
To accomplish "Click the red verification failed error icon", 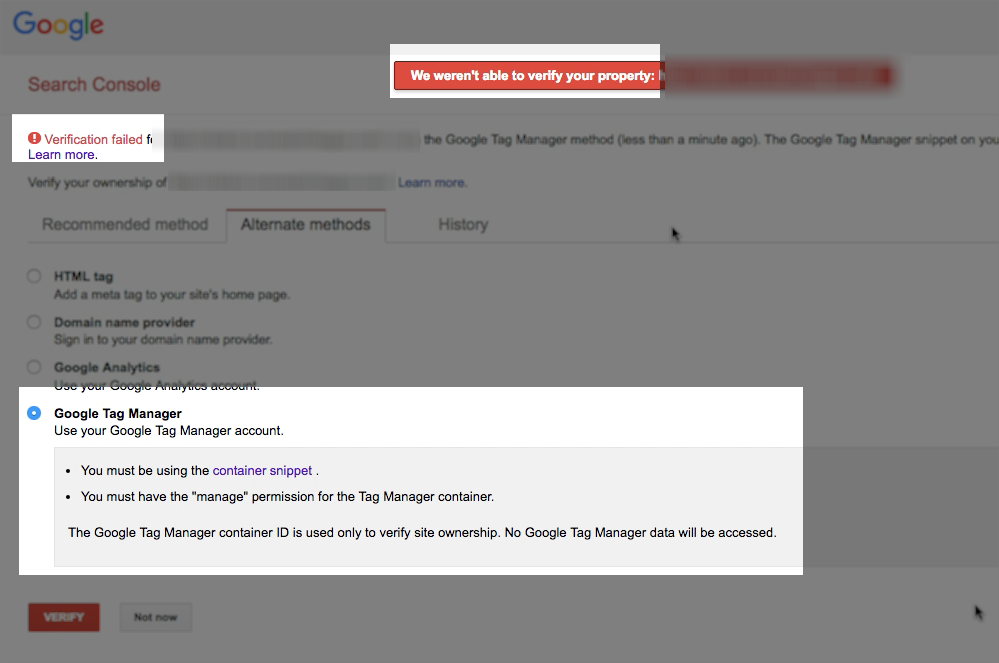I will [x=34, y=138].
